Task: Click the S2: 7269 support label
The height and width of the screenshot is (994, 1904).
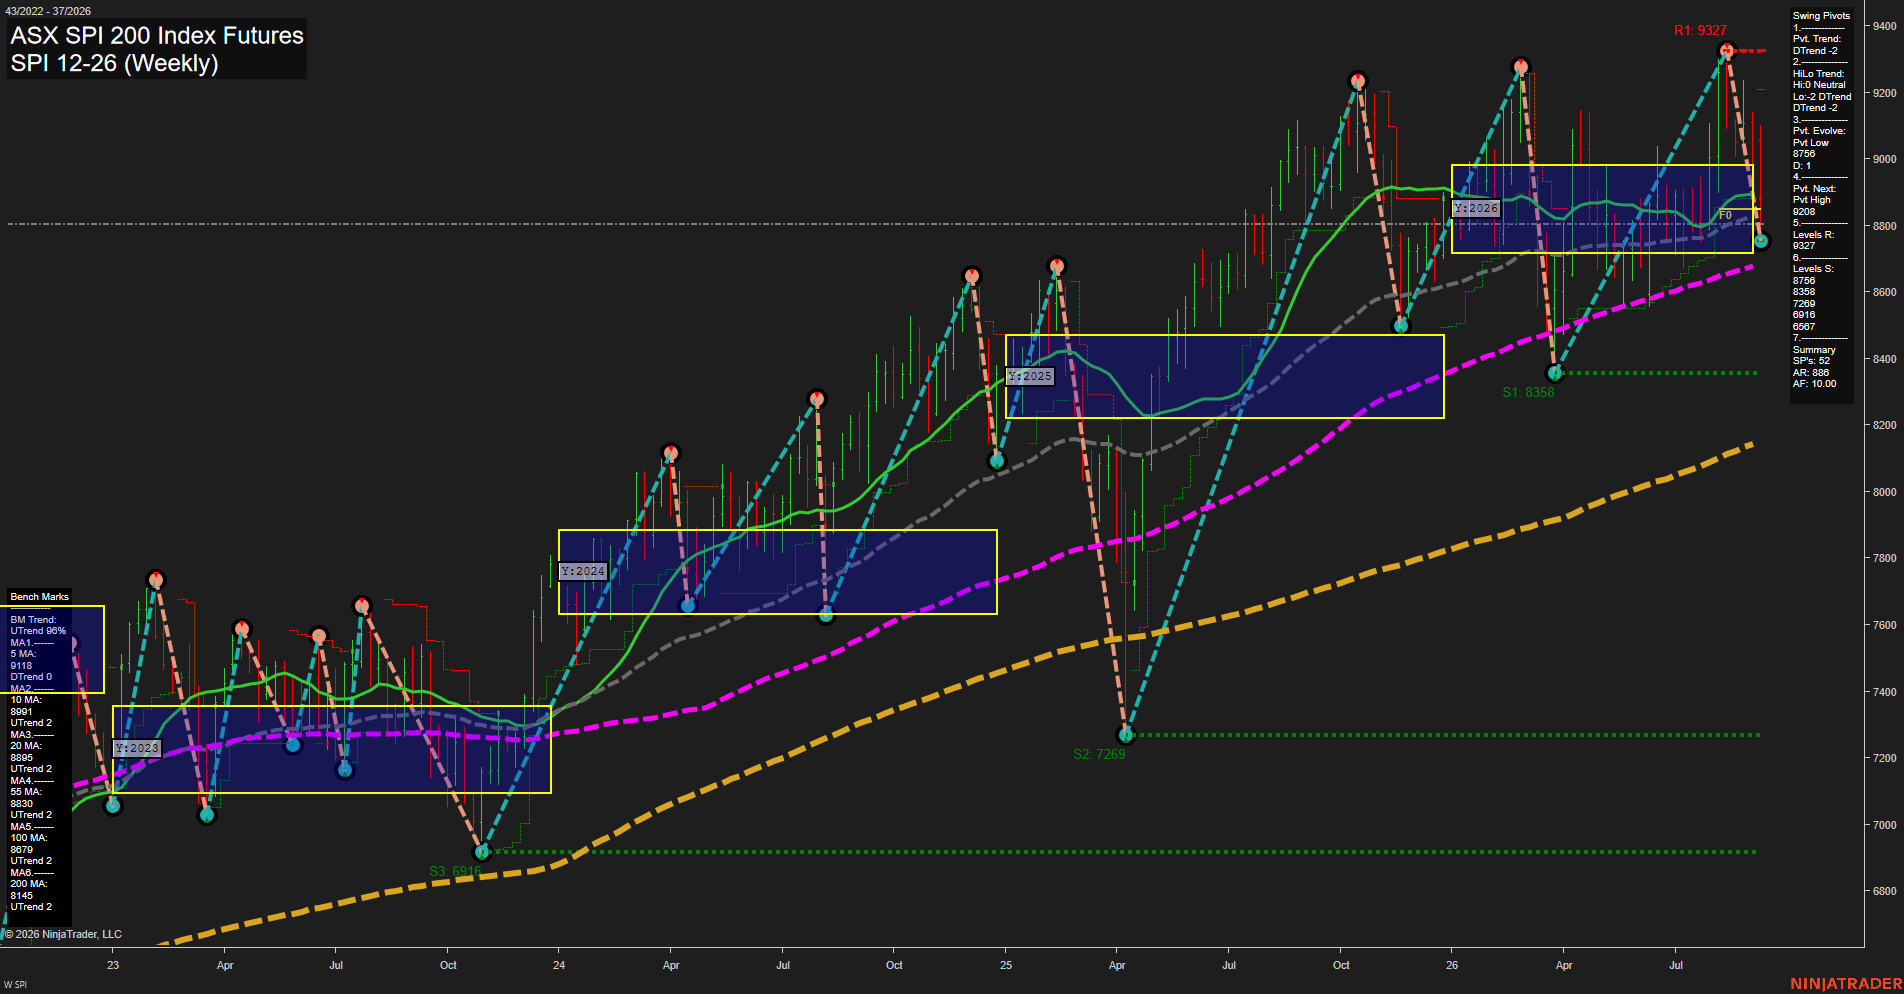Action: (x=1099, y=754)
